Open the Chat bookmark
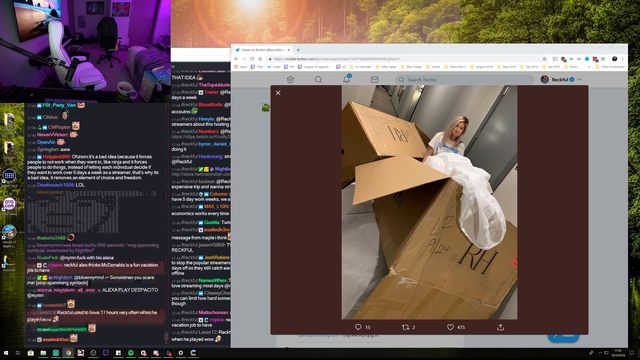640x360 pixels. (x=257, y=67)
